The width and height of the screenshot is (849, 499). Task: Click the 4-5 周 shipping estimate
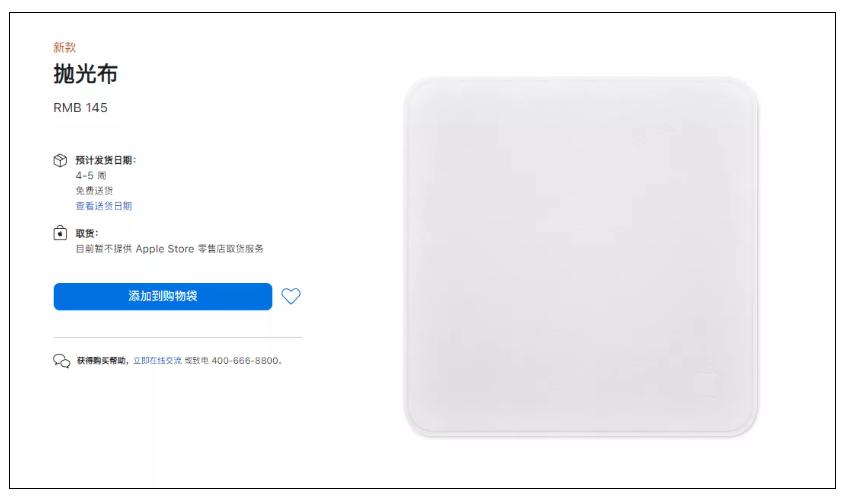point(91,175)
